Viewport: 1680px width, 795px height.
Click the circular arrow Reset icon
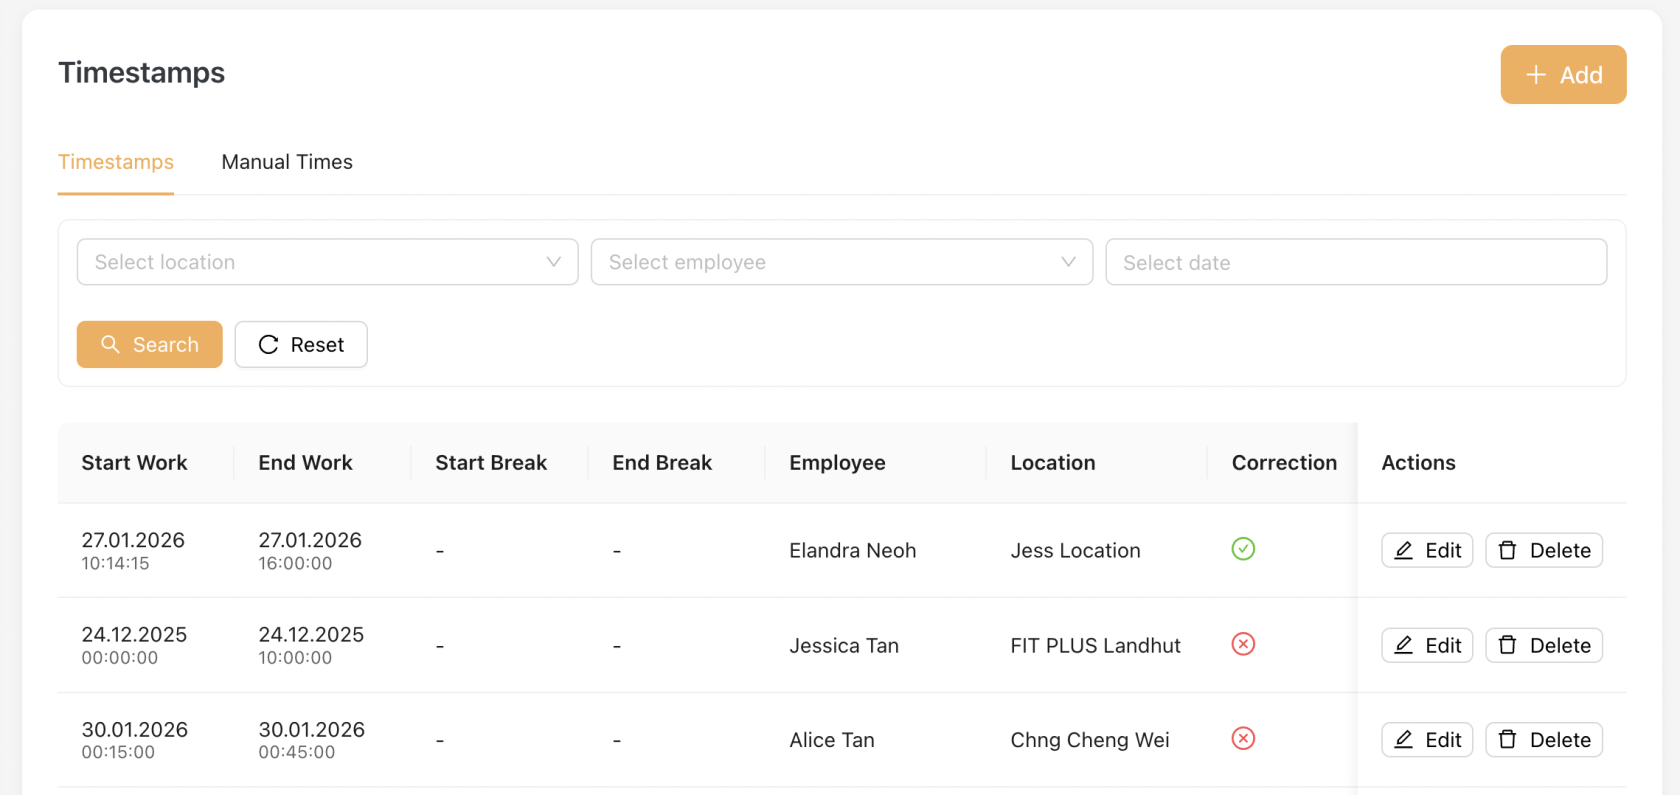(268, 344)
